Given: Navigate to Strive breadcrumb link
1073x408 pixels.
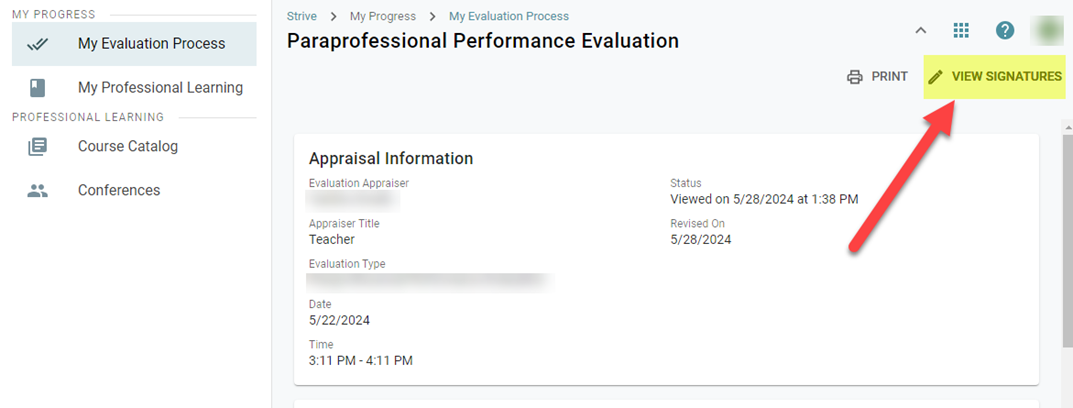Looking at the screenshot, I should (302, 17).
